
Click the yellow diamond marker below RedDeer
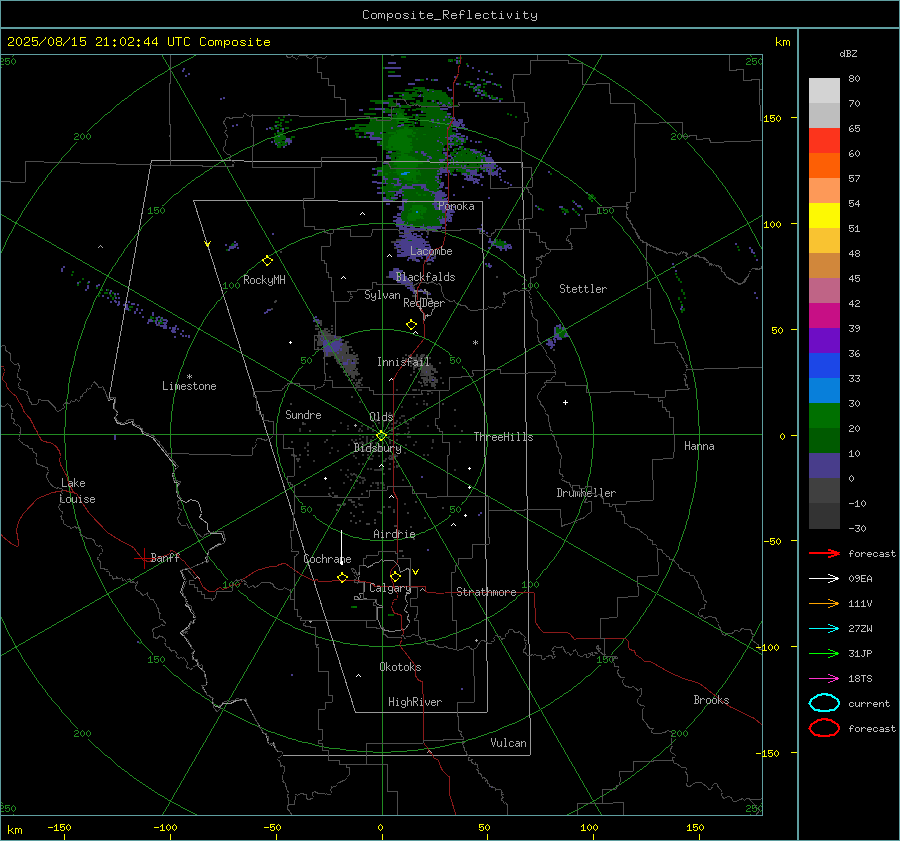411,325
